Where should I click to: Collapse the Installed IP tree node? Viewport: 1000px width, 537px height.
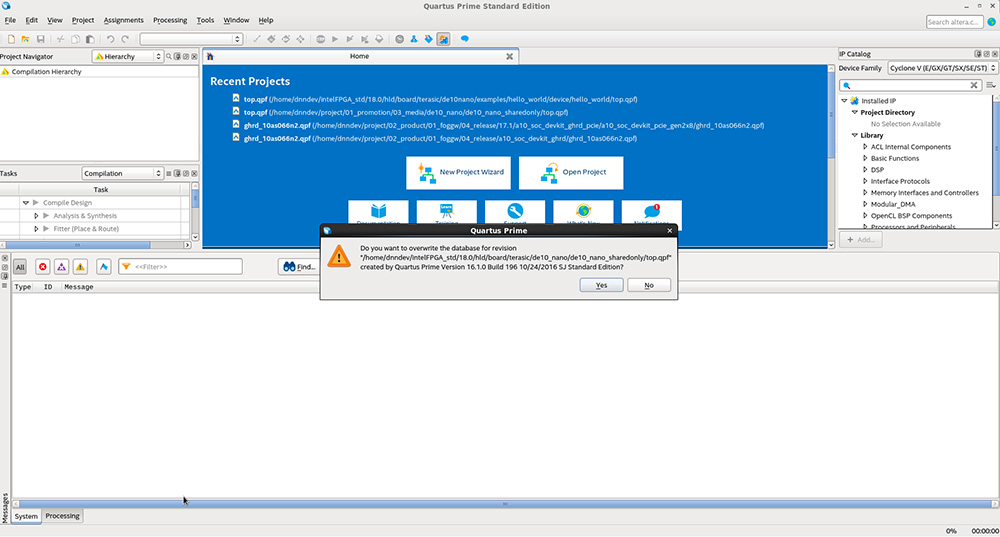click(844, 101)
